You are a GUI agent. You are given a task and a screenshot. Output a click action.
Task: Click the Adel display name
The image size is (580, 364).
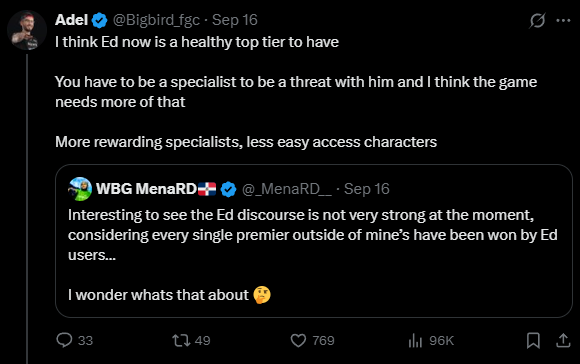[71, 20]
